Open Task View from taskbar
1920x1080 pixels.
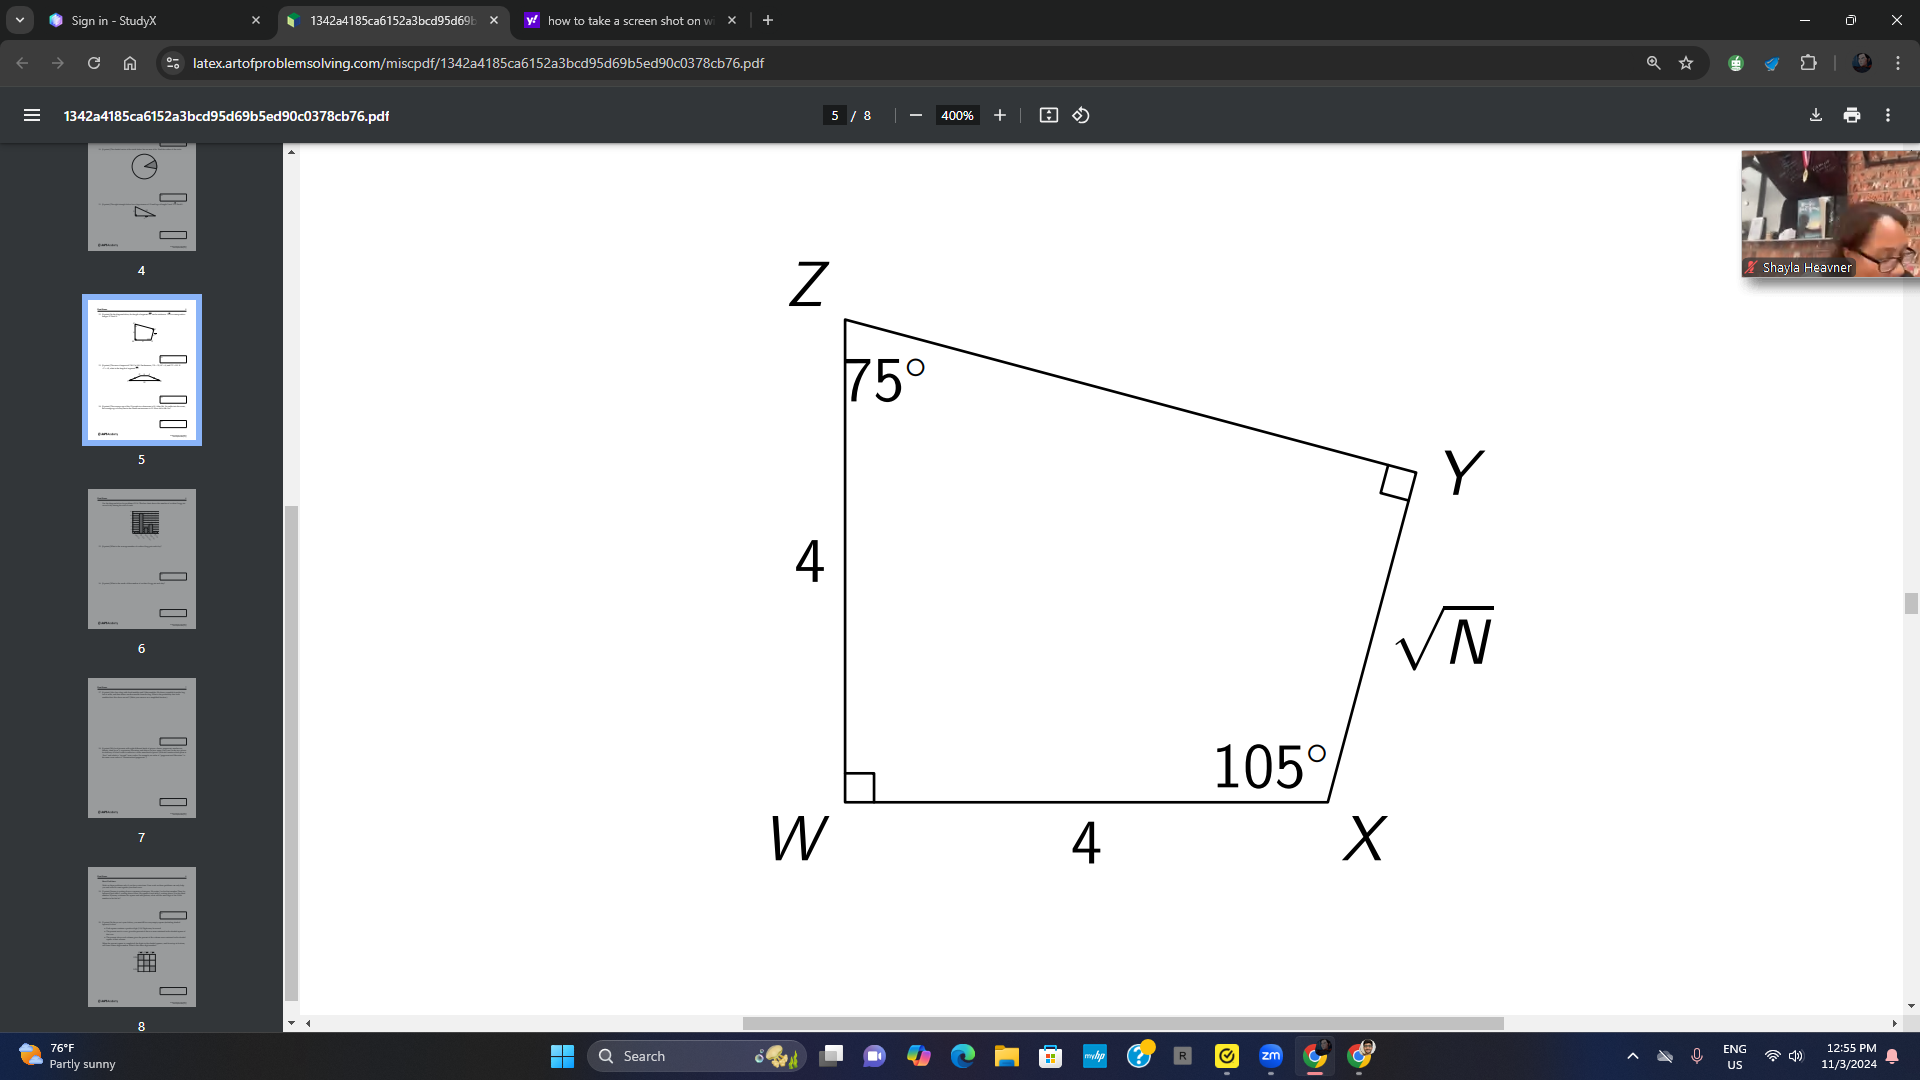(831, 1056)
